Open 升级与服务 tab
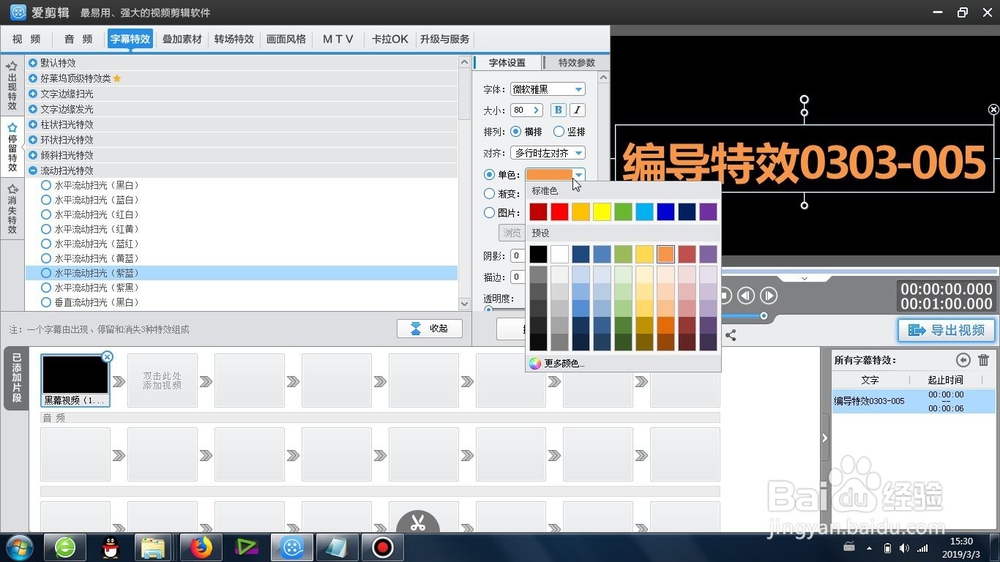 click(x=445, y=39)
